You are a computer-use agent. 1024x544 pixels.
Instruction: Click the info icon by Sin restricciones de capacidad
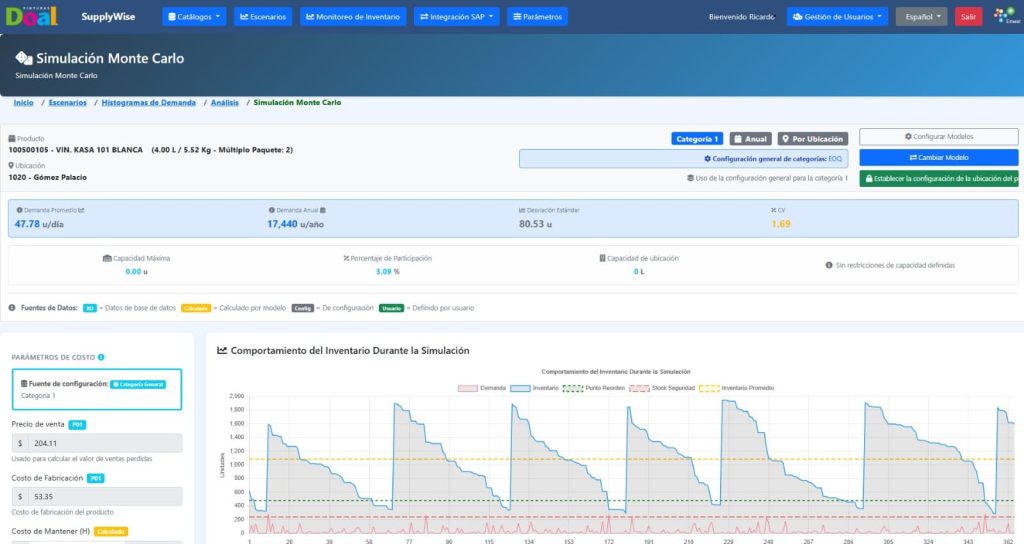coord(829,265)
